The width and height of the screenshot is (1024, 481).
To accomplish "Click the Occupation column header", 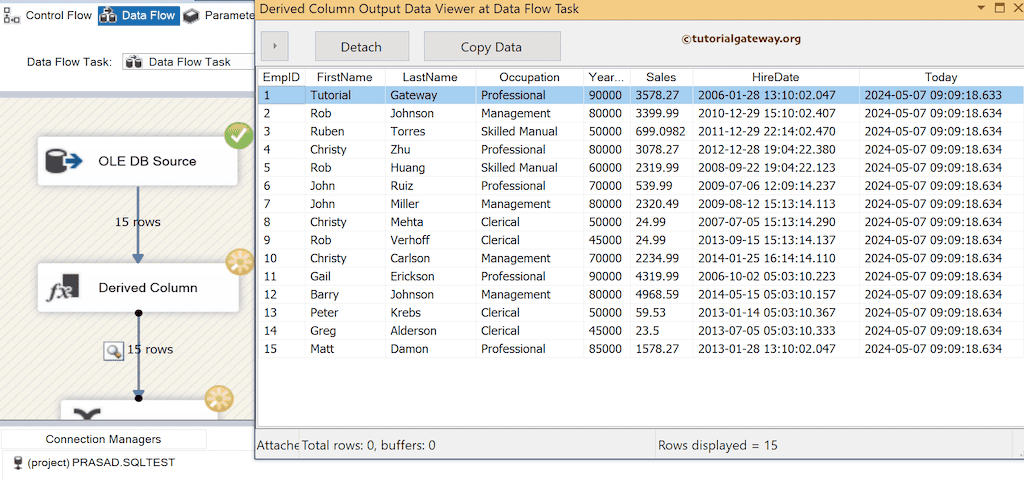I will click(530, 77).
